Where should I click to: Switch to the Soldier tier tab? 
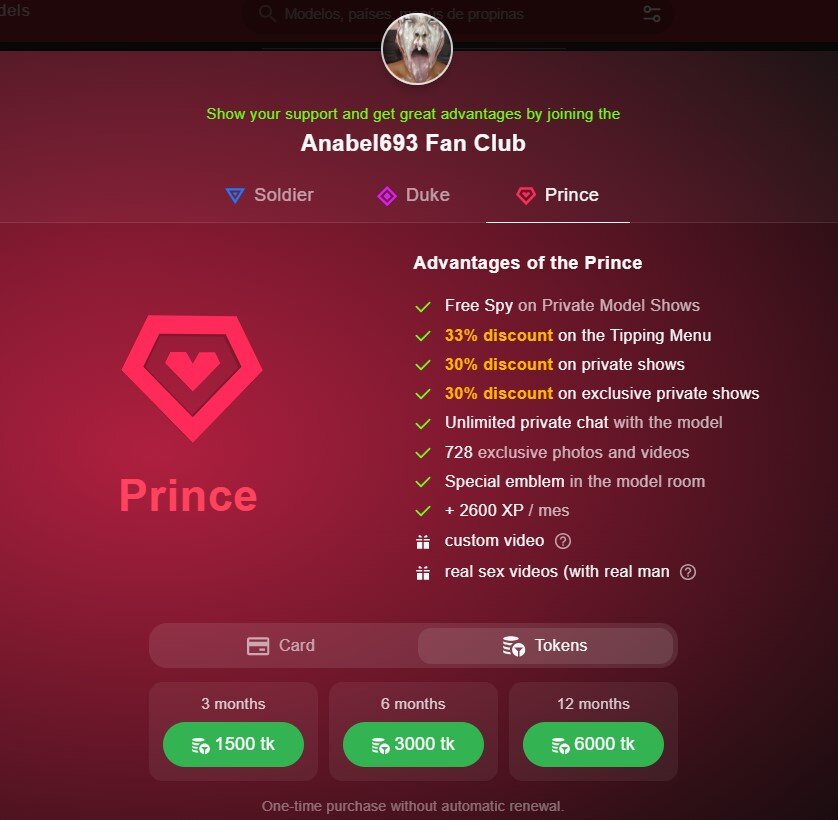point(269,195)
